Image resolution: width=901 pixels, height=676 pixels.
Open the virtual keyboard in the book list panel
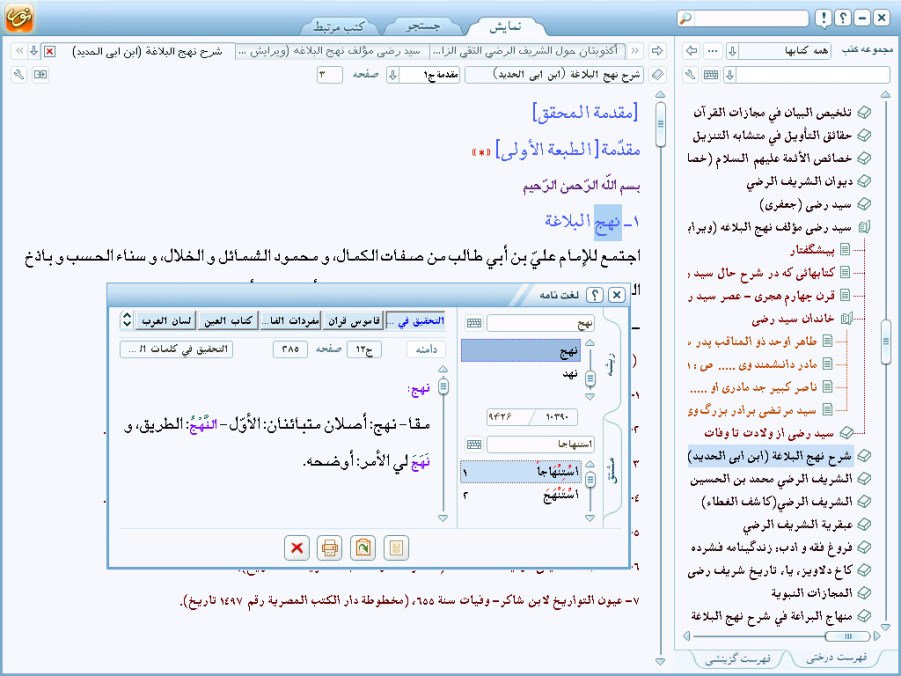711,75
